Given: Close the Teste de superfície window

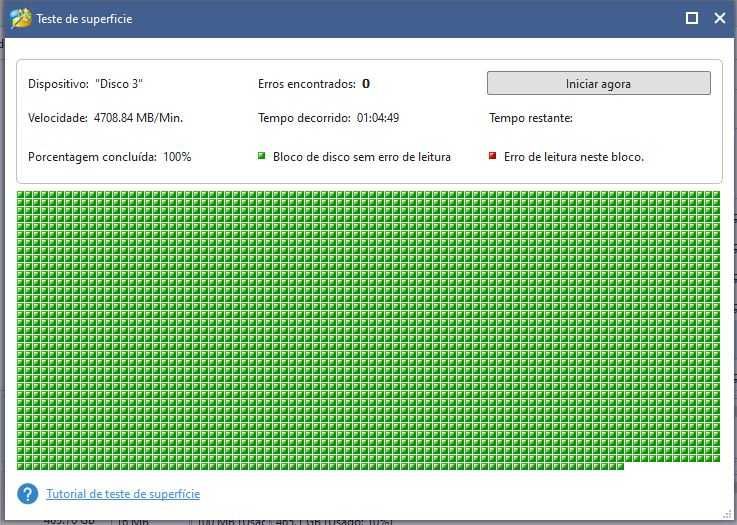Looking at the screenshot, I should 720,18.
